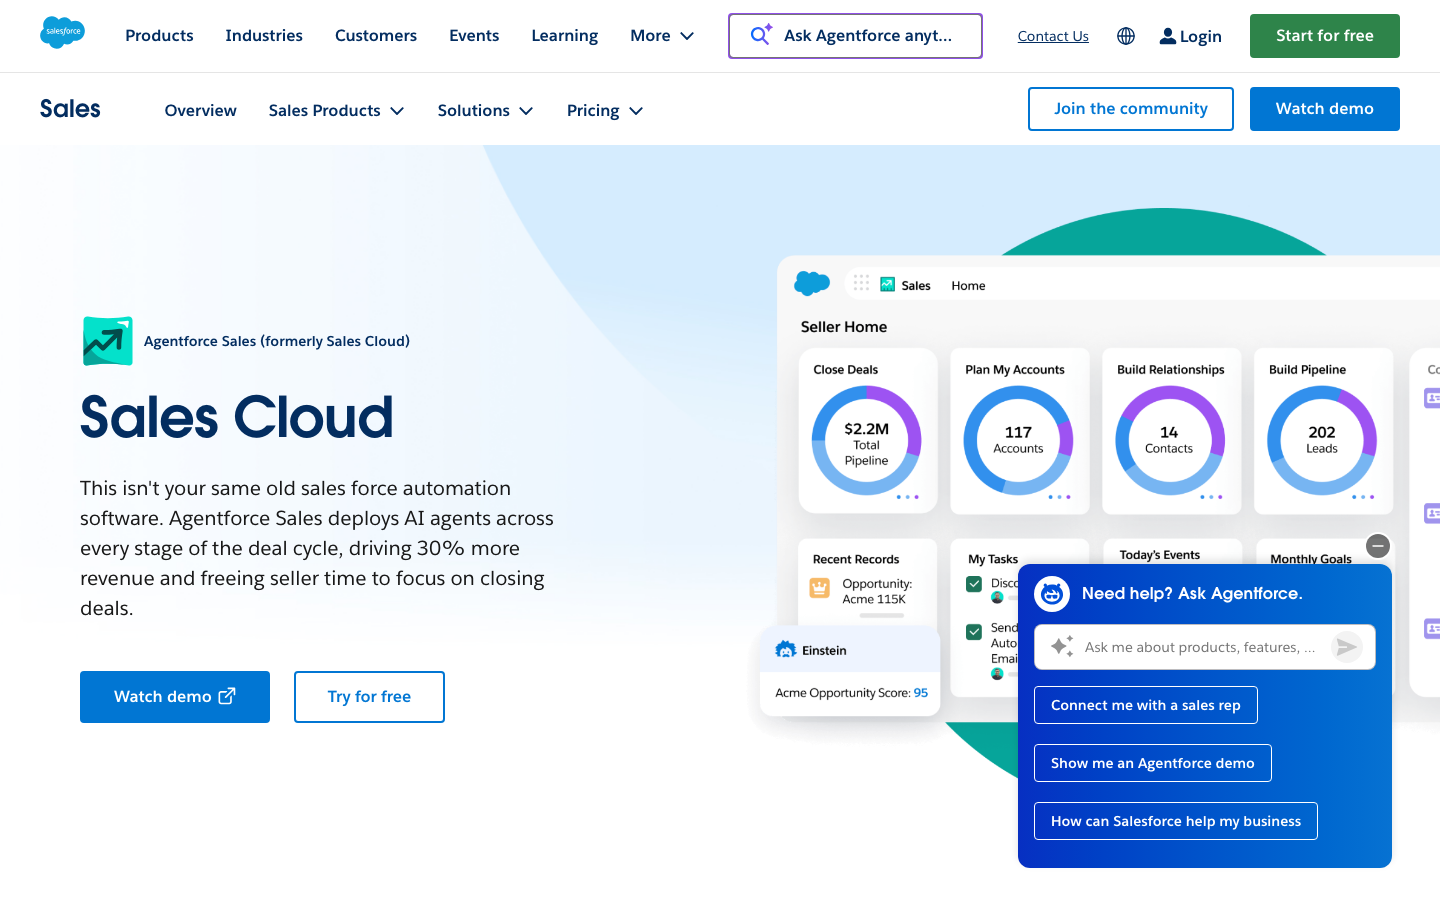Expand the Solutions dropdown

pos(485,110)
